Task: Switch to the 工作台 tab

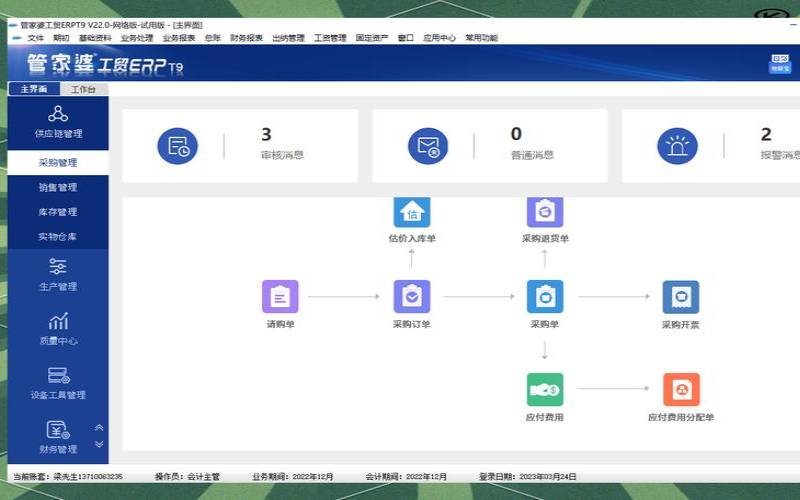Action: click(83, 89)
